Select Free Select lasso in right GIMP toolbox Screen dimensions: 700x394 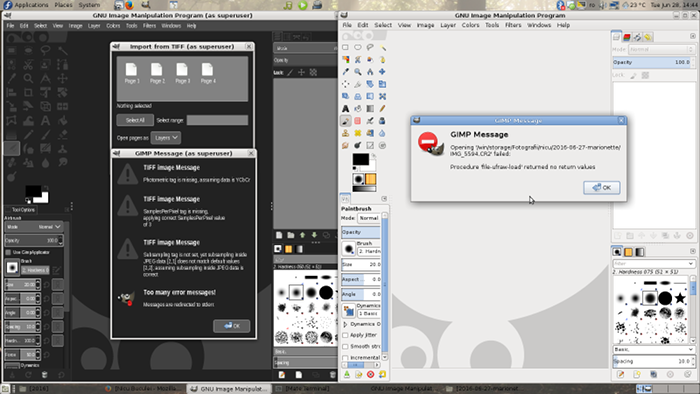point(370,47)
